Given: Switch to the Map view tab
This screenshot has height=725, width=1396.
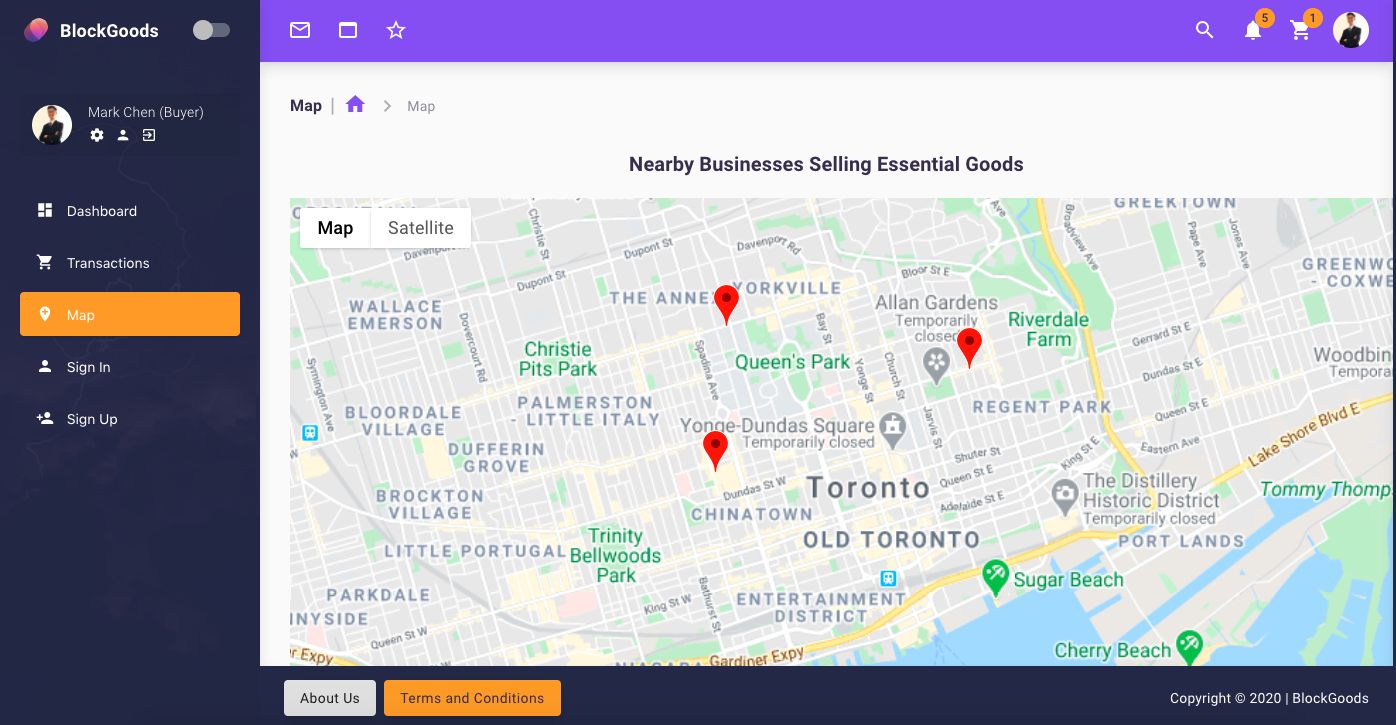Looking at the screenshot, I should click(x=335, y=228).
